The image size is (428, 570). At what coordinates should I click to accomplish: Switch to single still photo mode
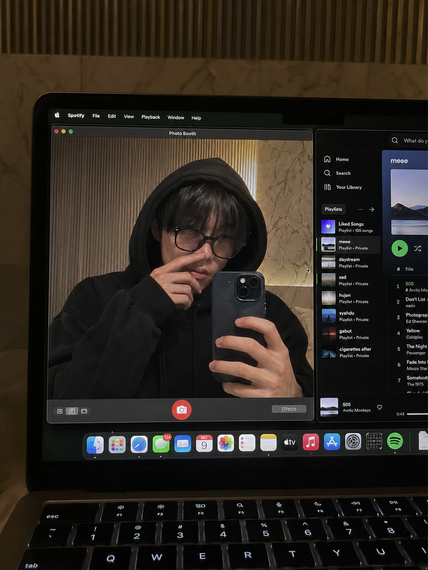(72, 411)
